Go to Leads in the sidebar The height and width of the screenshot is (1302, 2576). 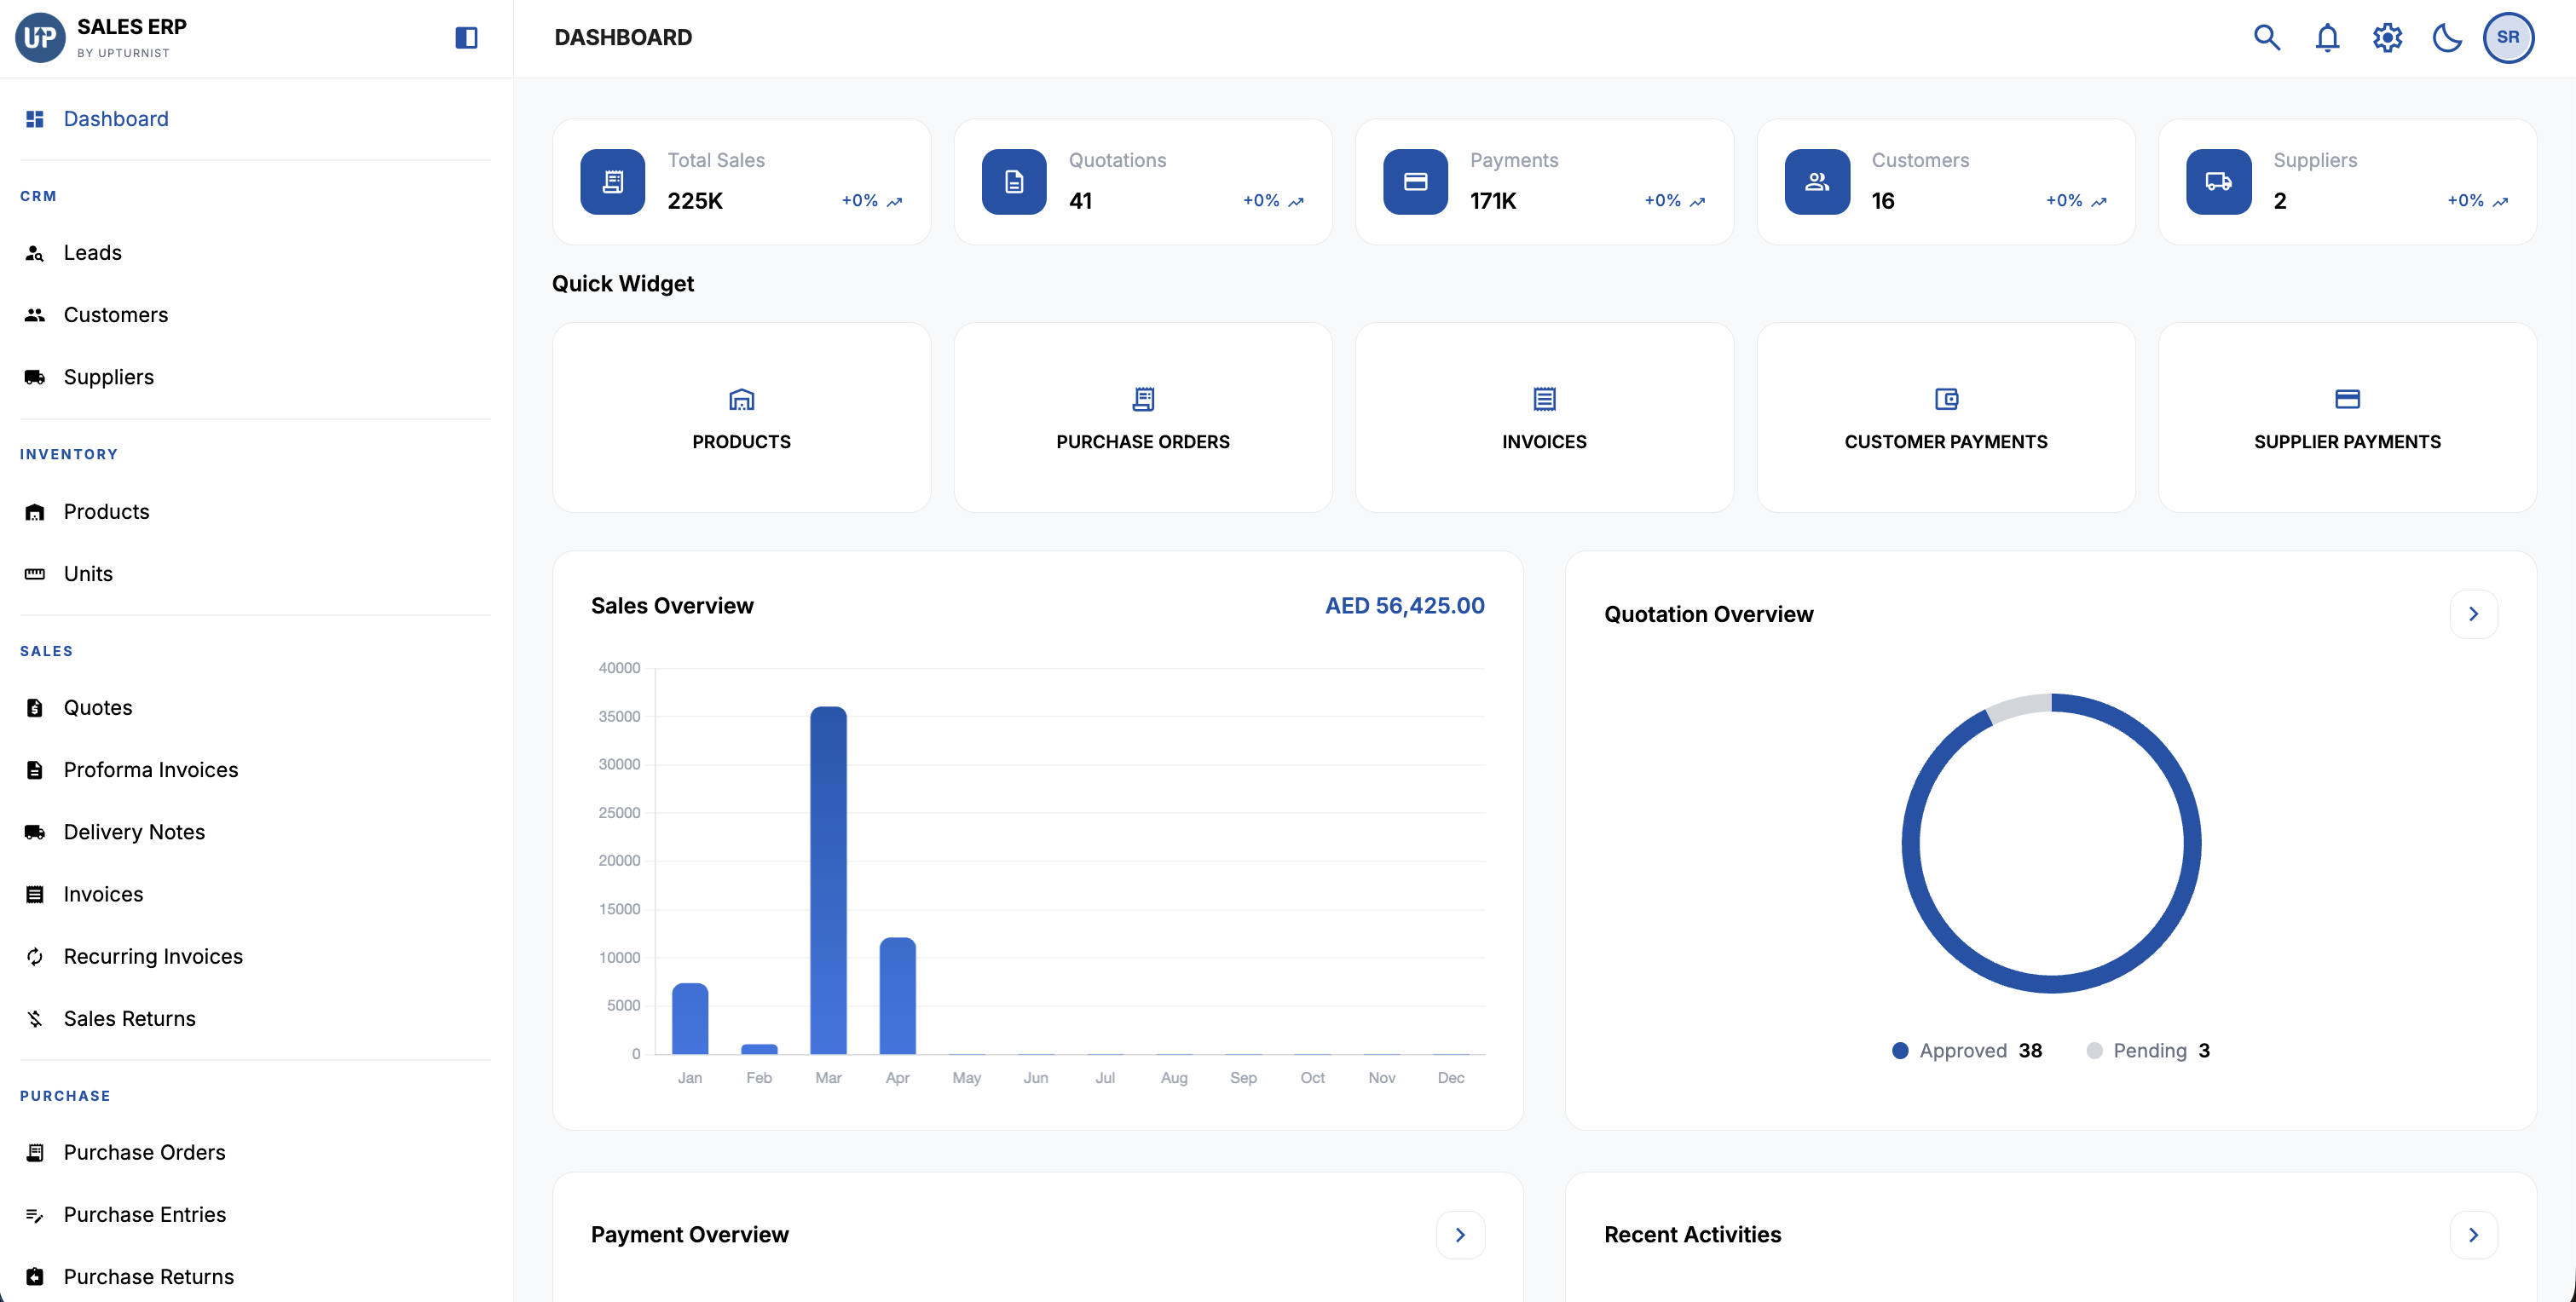[255, 253]
